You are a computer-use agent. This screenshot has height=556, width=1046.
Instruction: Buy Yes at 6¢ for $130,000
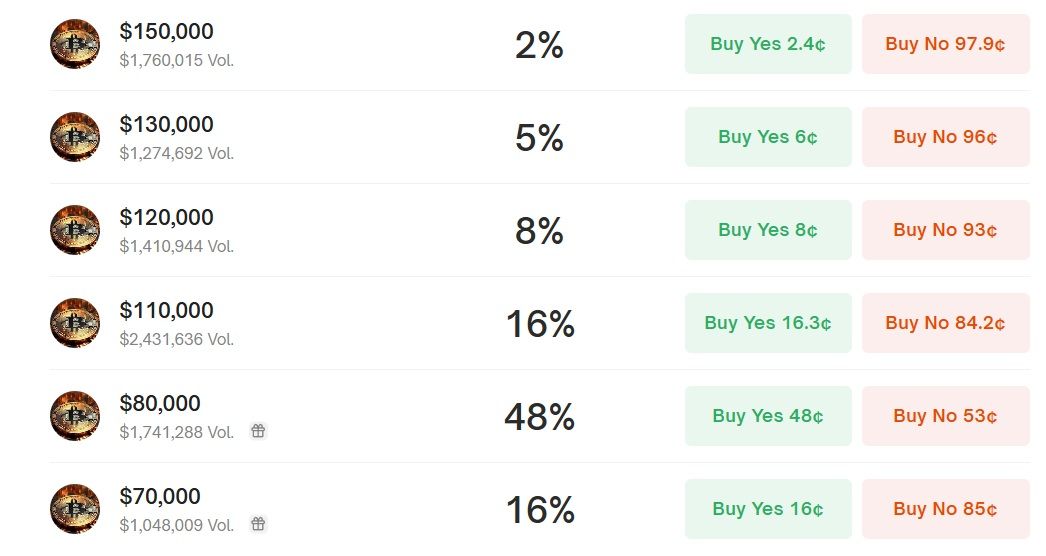[768, 137]
